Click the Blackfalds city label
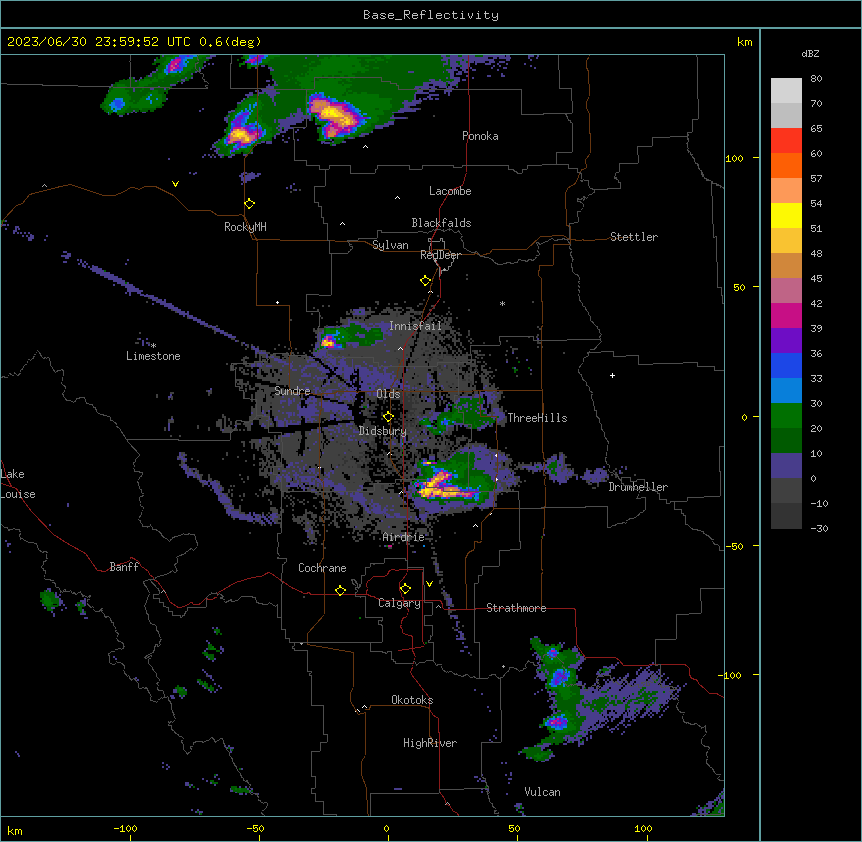The height and width of the screenshot is (842, 862). 441,223
